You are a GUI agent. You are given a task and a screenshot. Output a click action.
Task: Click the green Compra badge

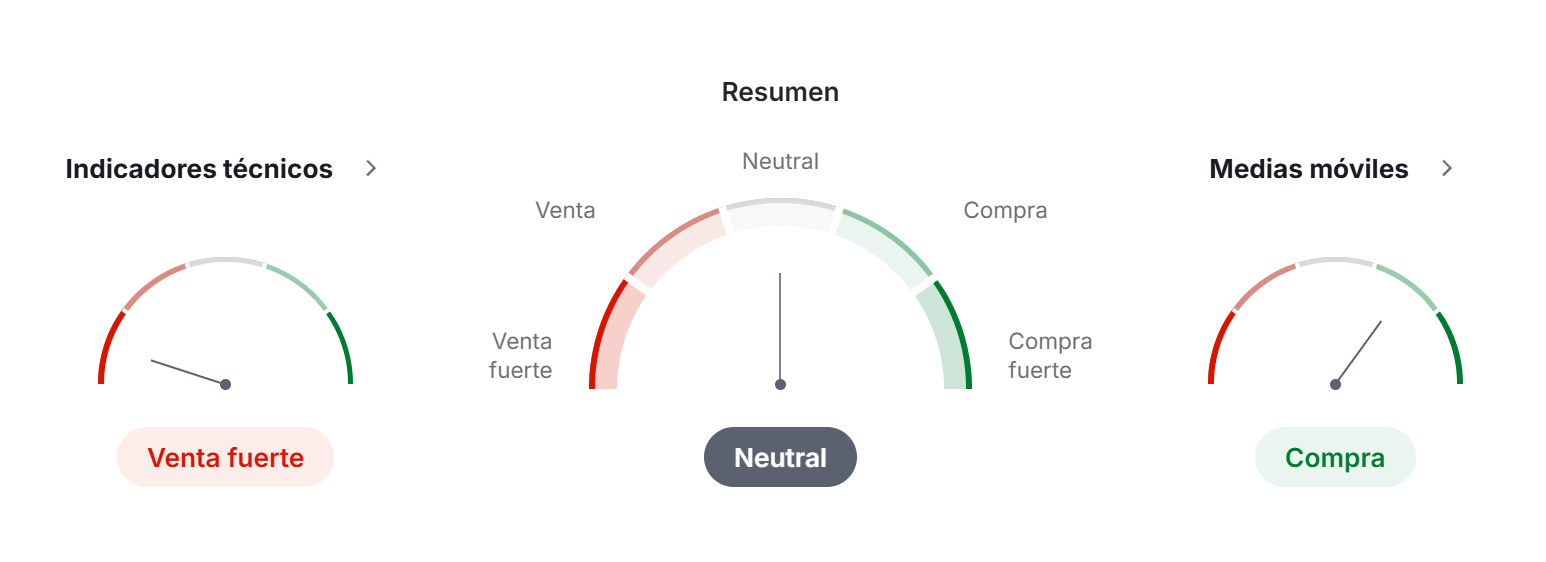1334,457
